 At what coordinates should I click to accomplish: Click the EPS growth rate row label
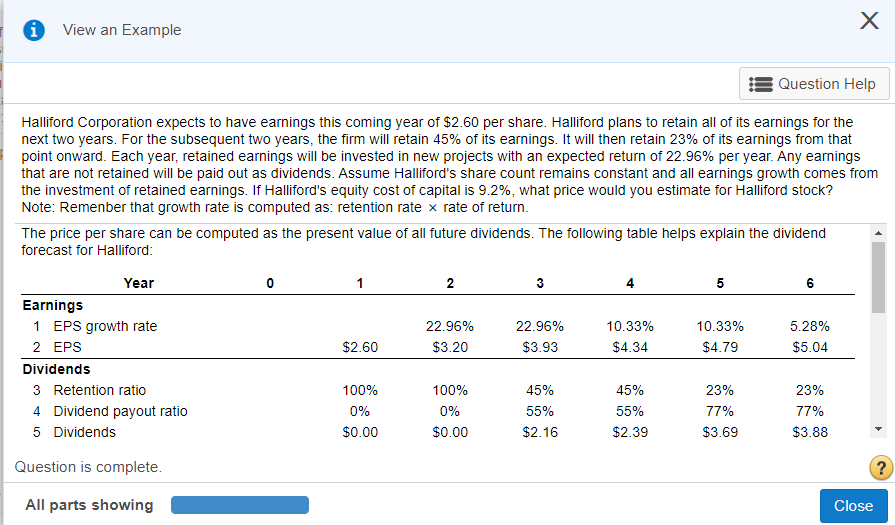[105, 326]
